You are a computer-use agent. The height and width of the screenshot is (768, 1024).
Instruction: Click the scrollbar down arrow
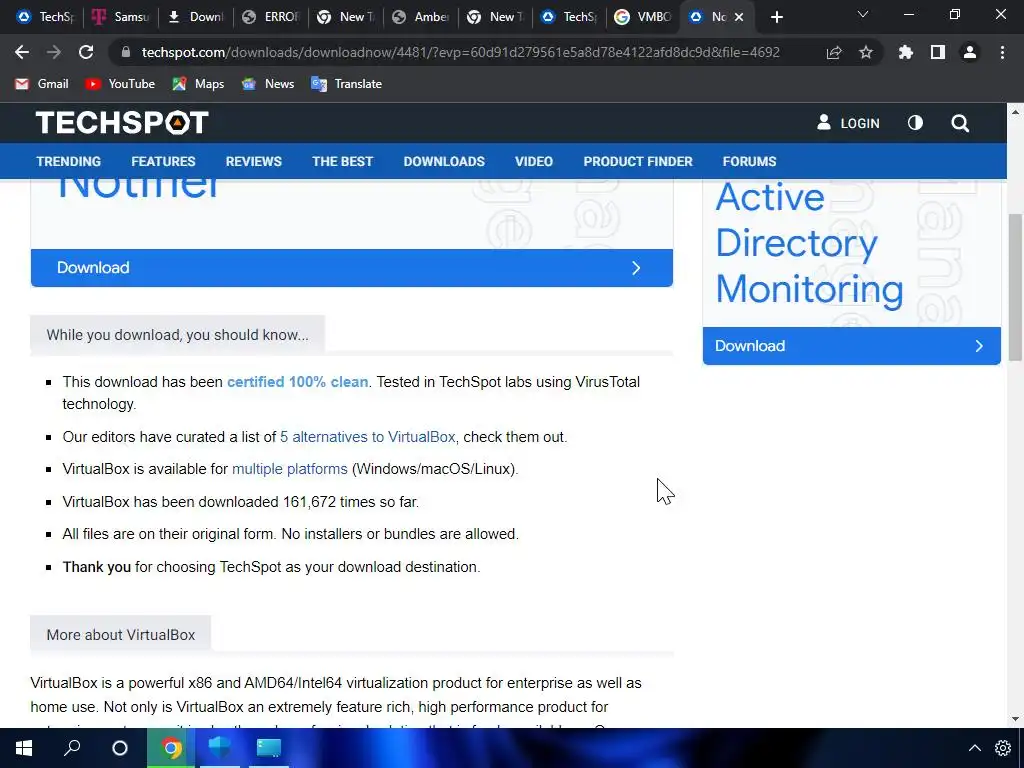pos(1016,719)
